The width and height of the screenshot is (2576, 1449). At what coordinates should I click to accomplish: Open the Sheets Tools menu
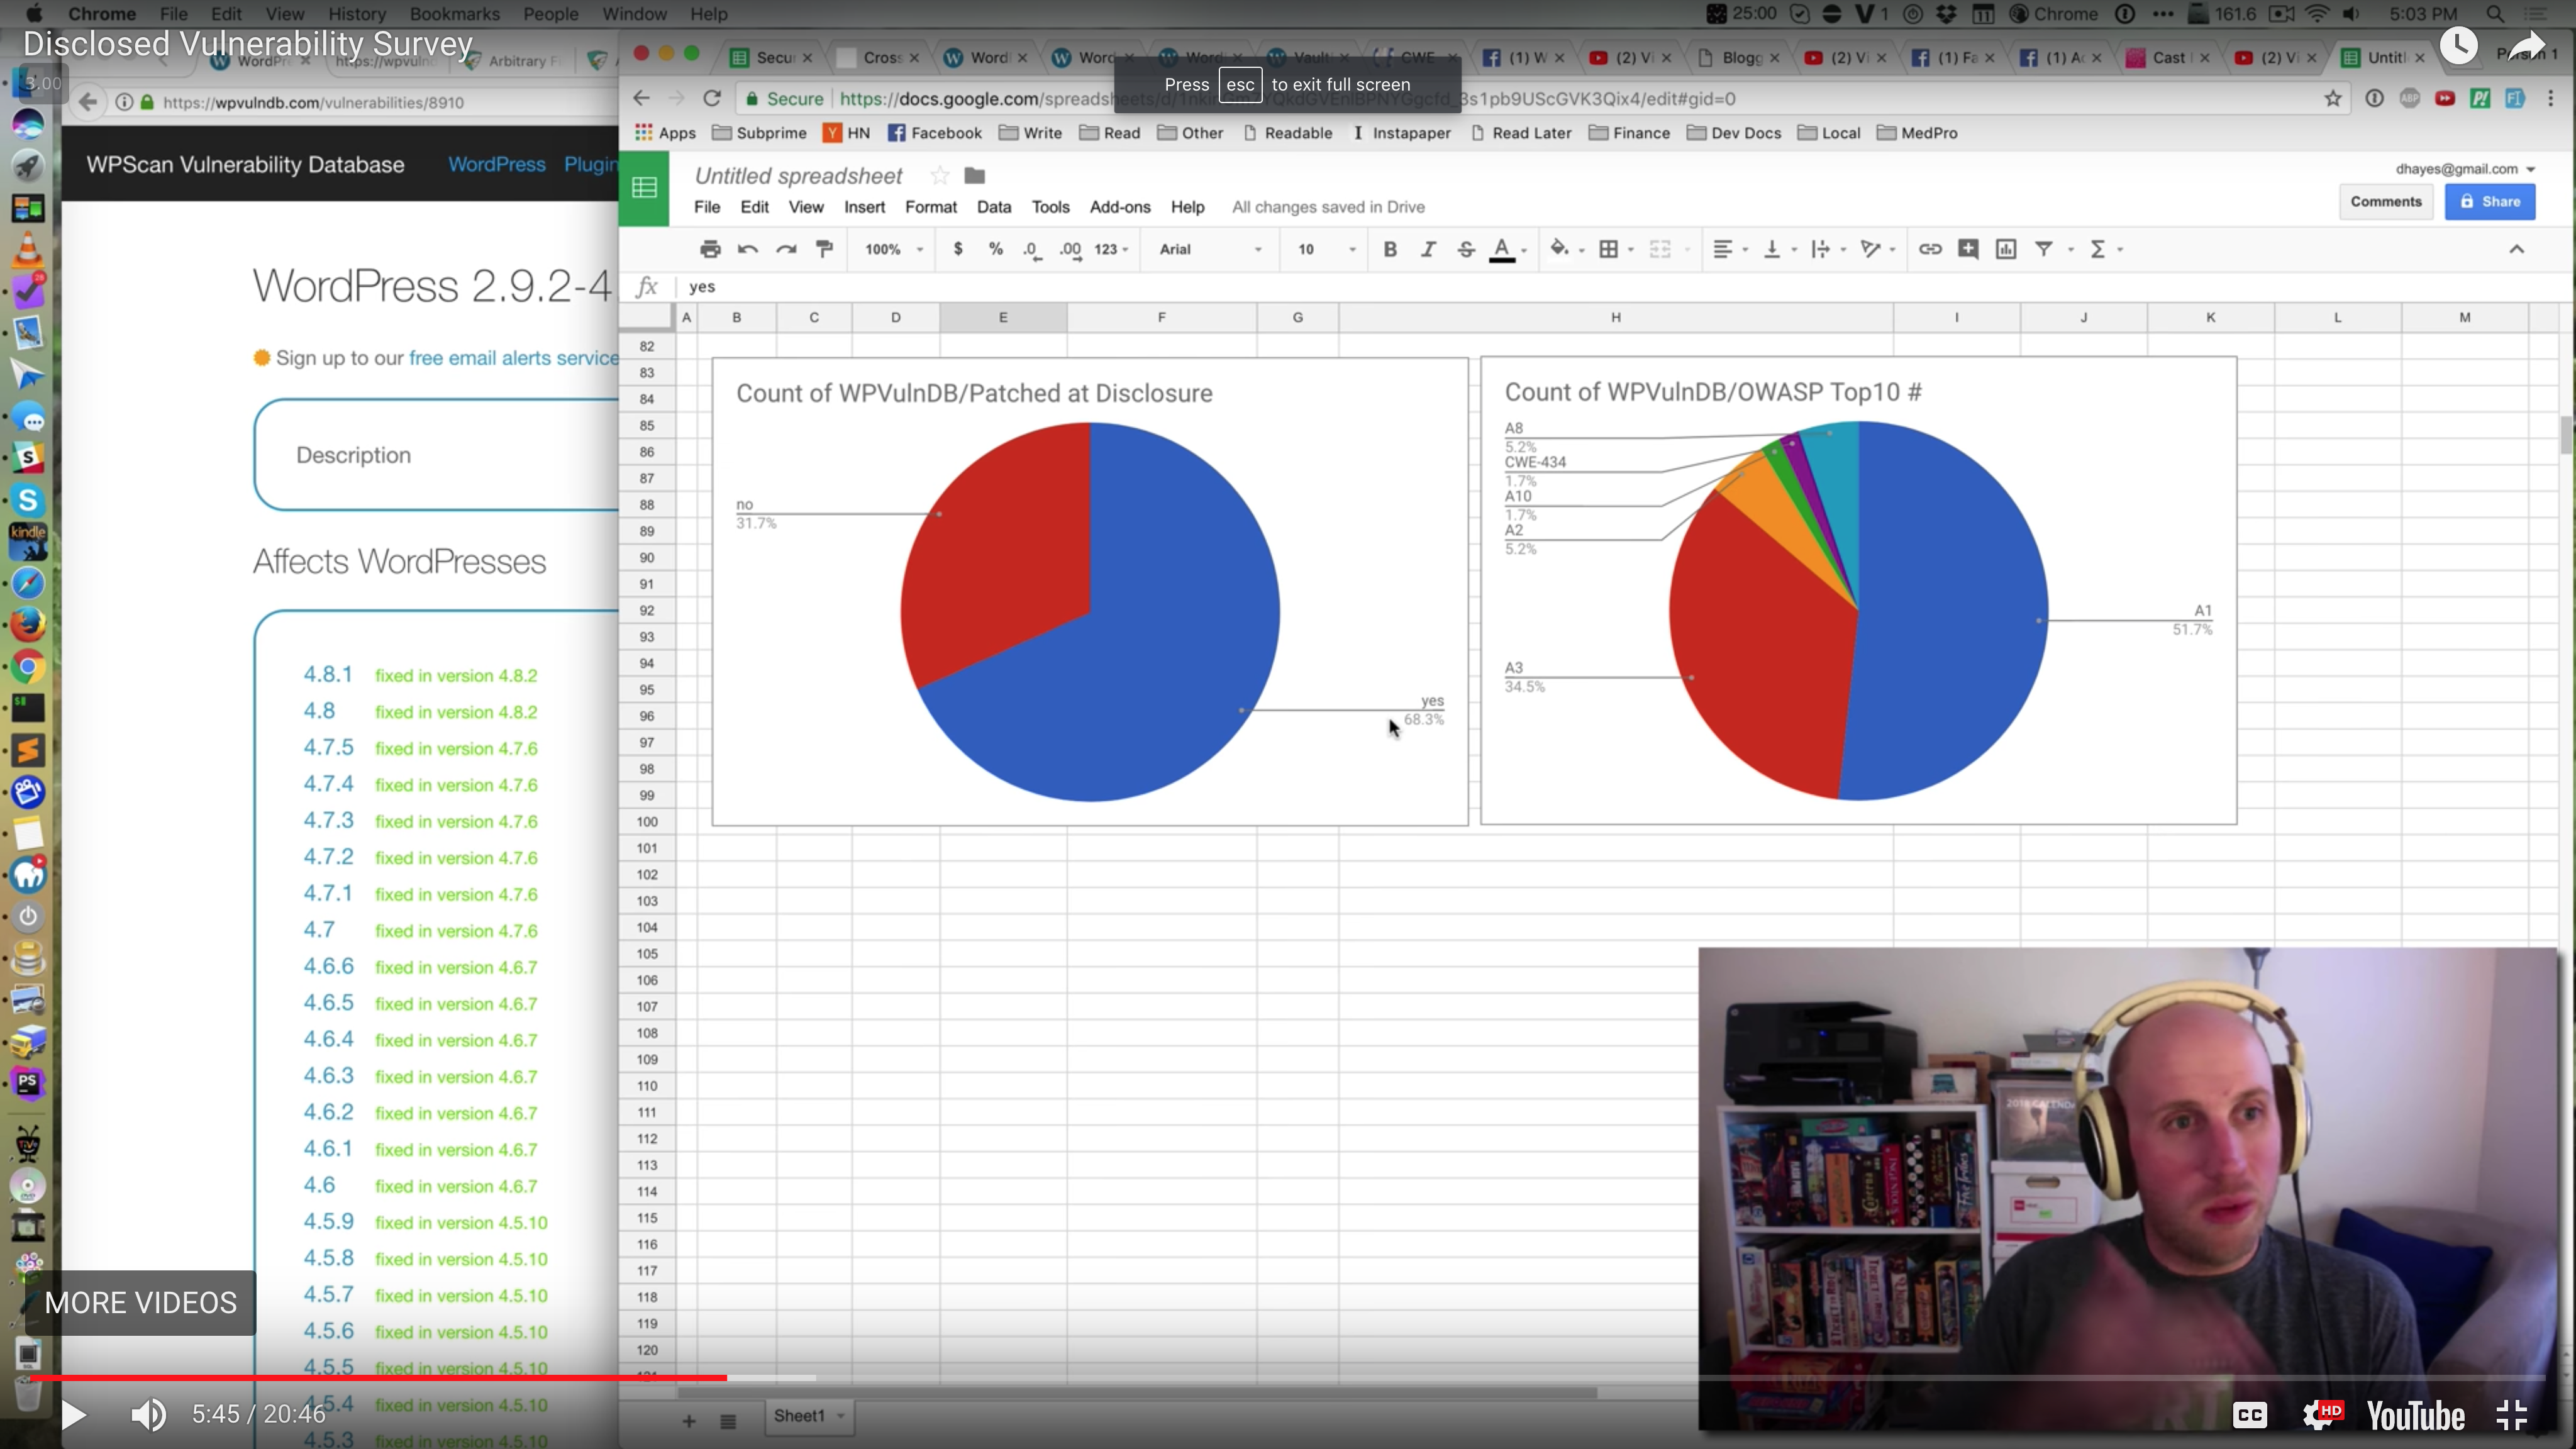tap(1050, 207)
